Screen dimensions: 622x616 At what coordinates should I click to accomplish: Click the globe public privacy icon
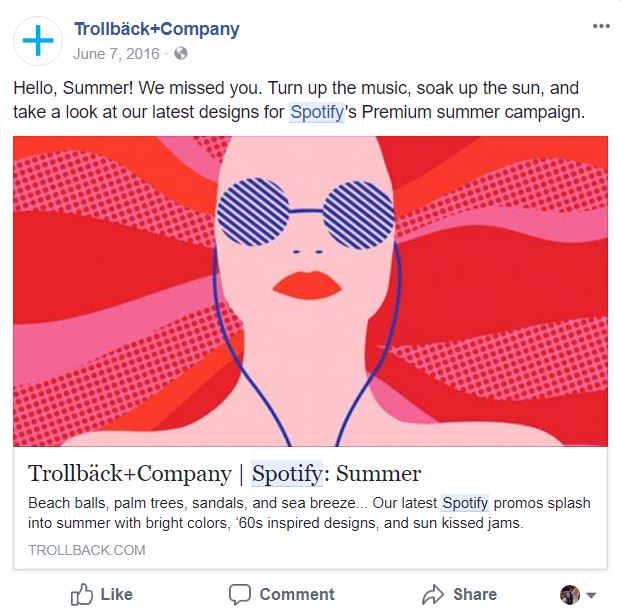[180, 53]
